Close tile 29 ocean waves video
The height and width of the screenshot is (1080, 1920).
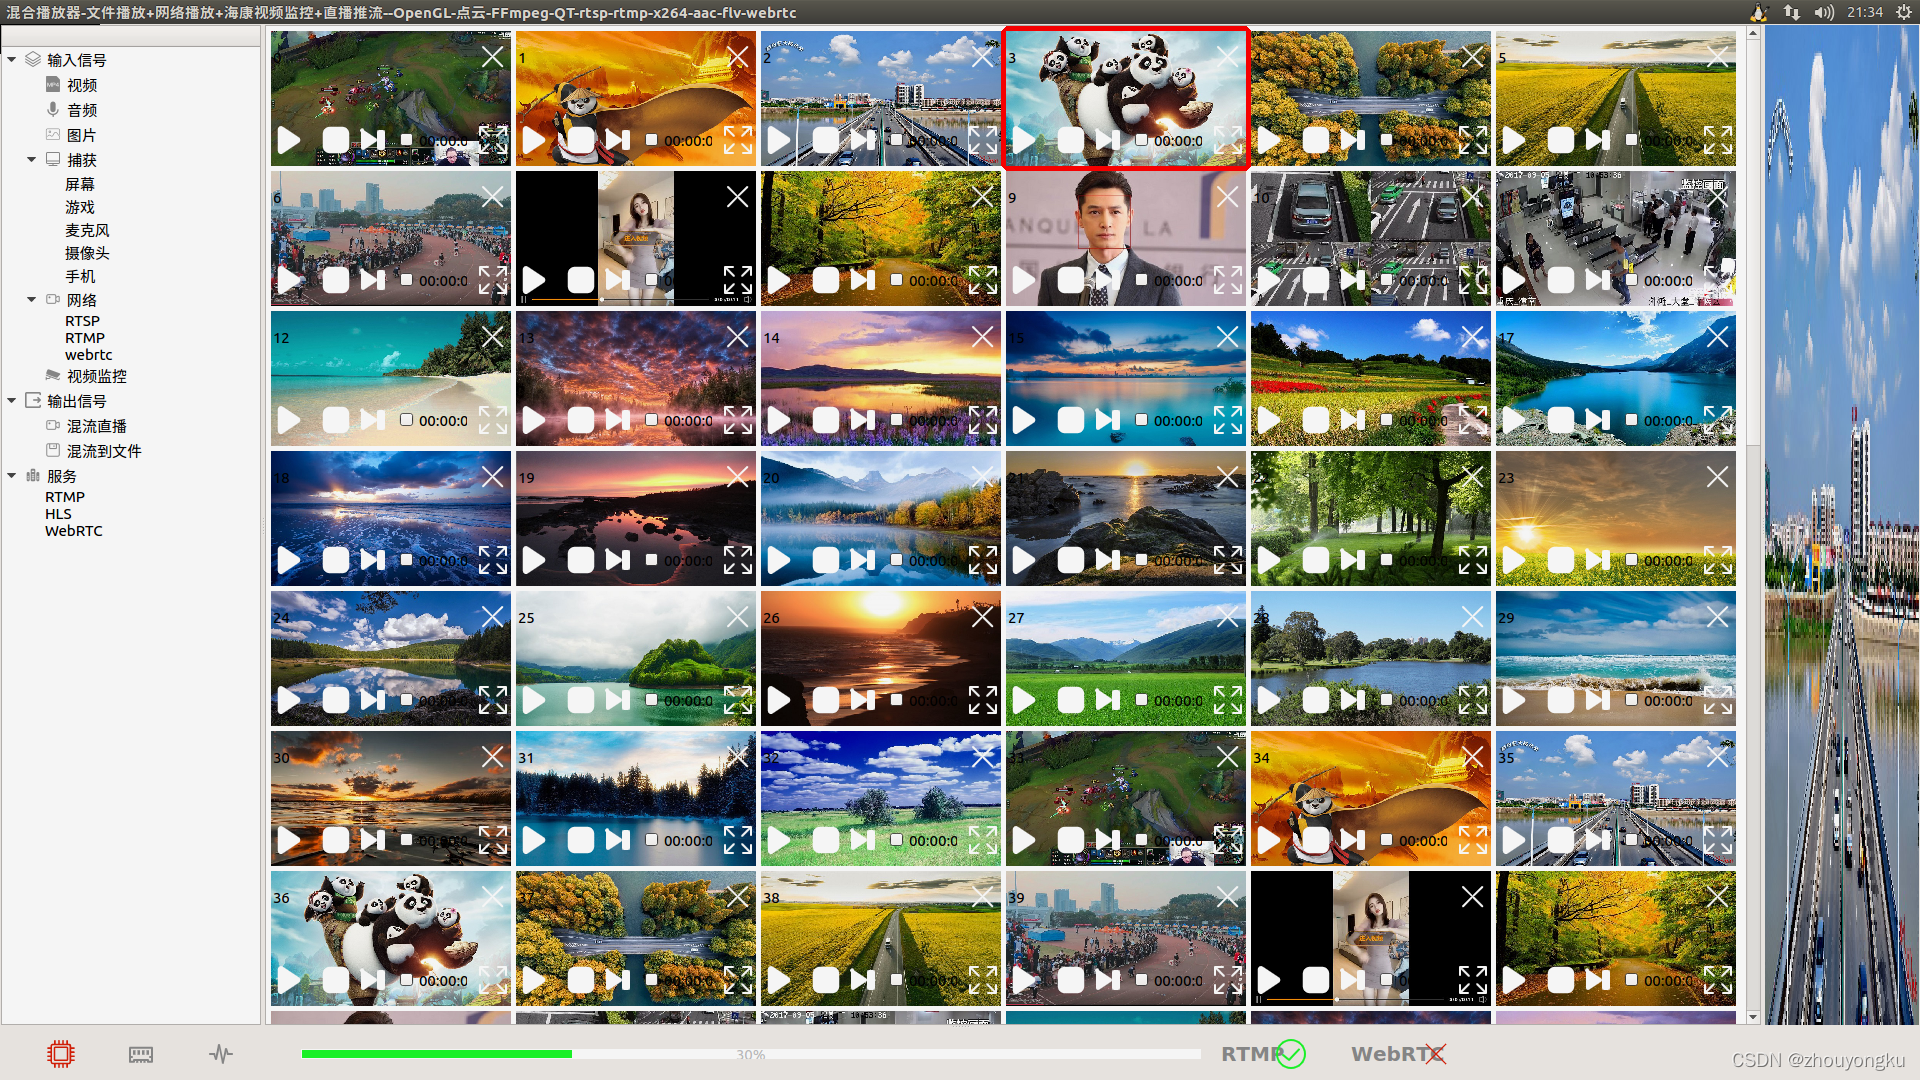pyautogui.click(x=1717, y=617)
